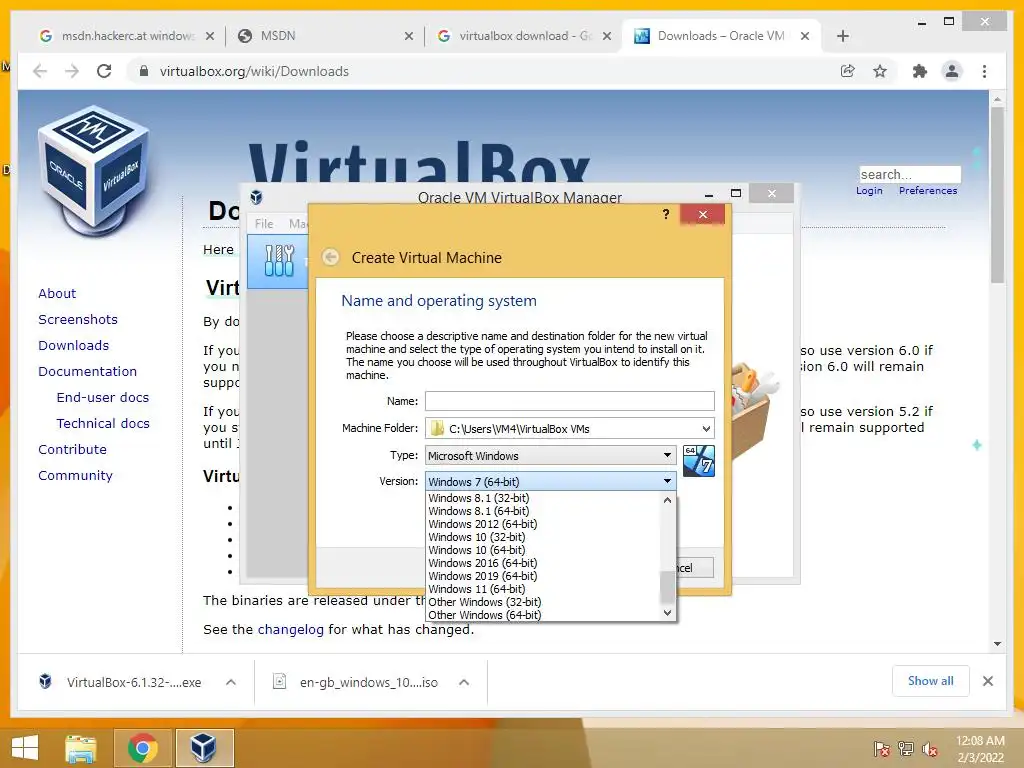
Task: Expand options for en-gb_windows_10 iso download
Action: (x=464, y=682)
